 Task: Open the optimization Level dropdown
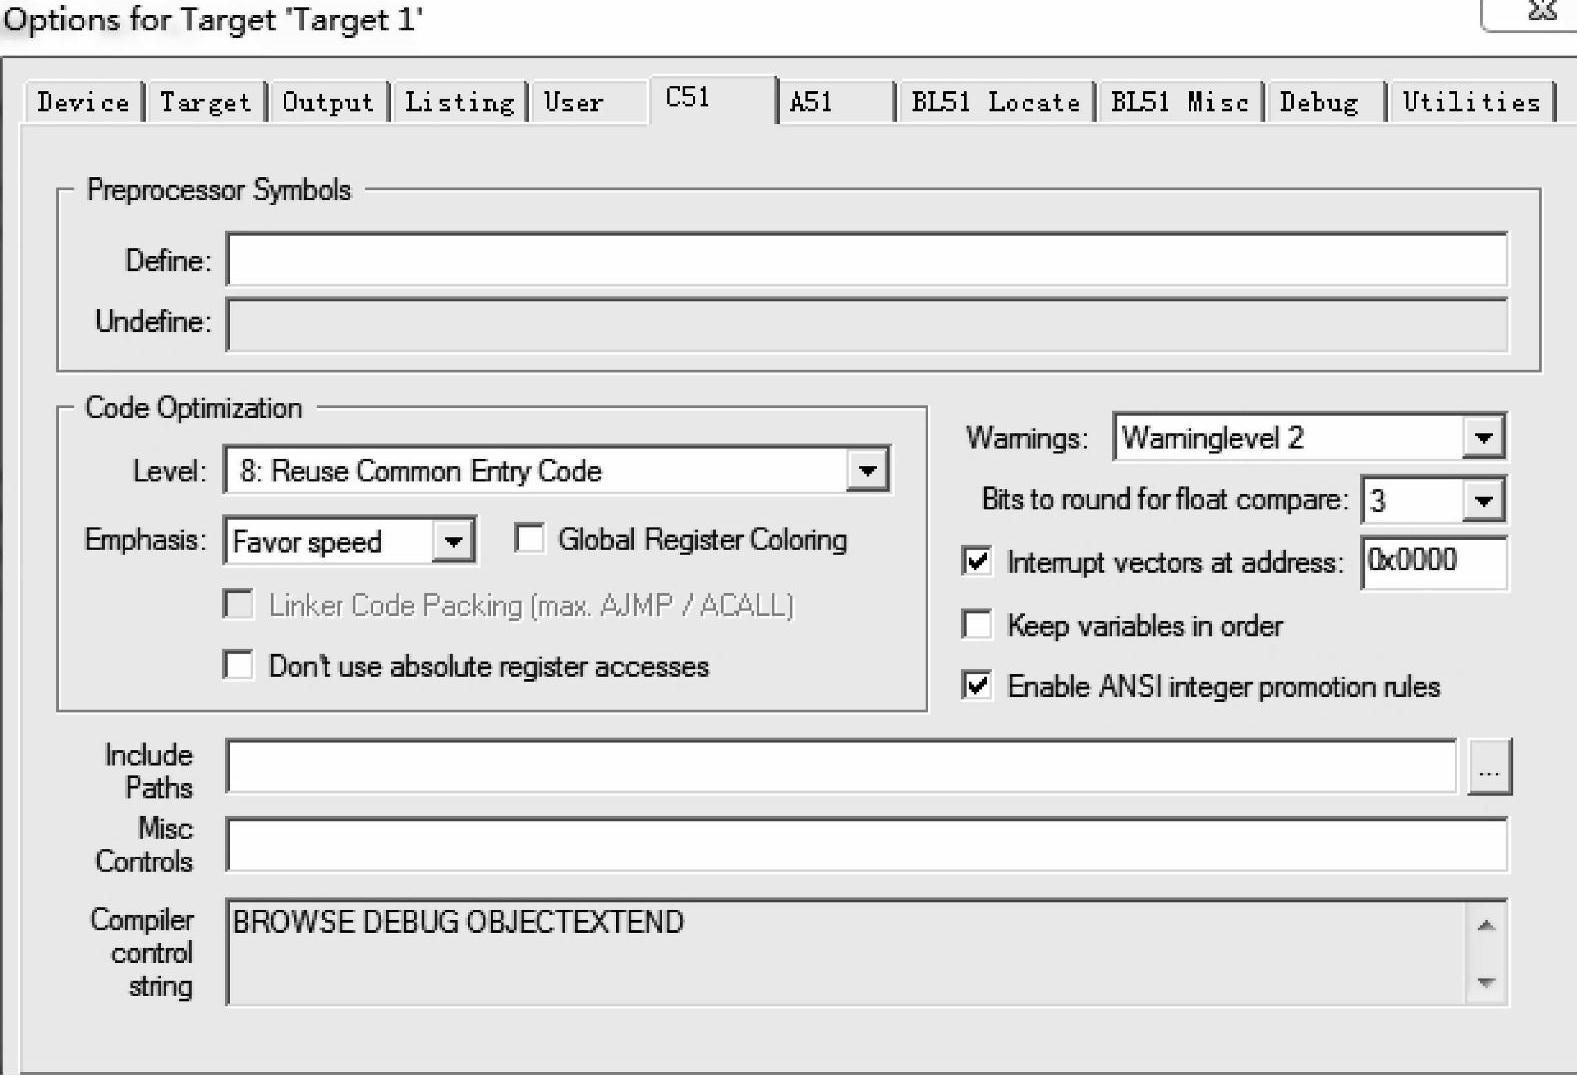(x=867, y=470)
